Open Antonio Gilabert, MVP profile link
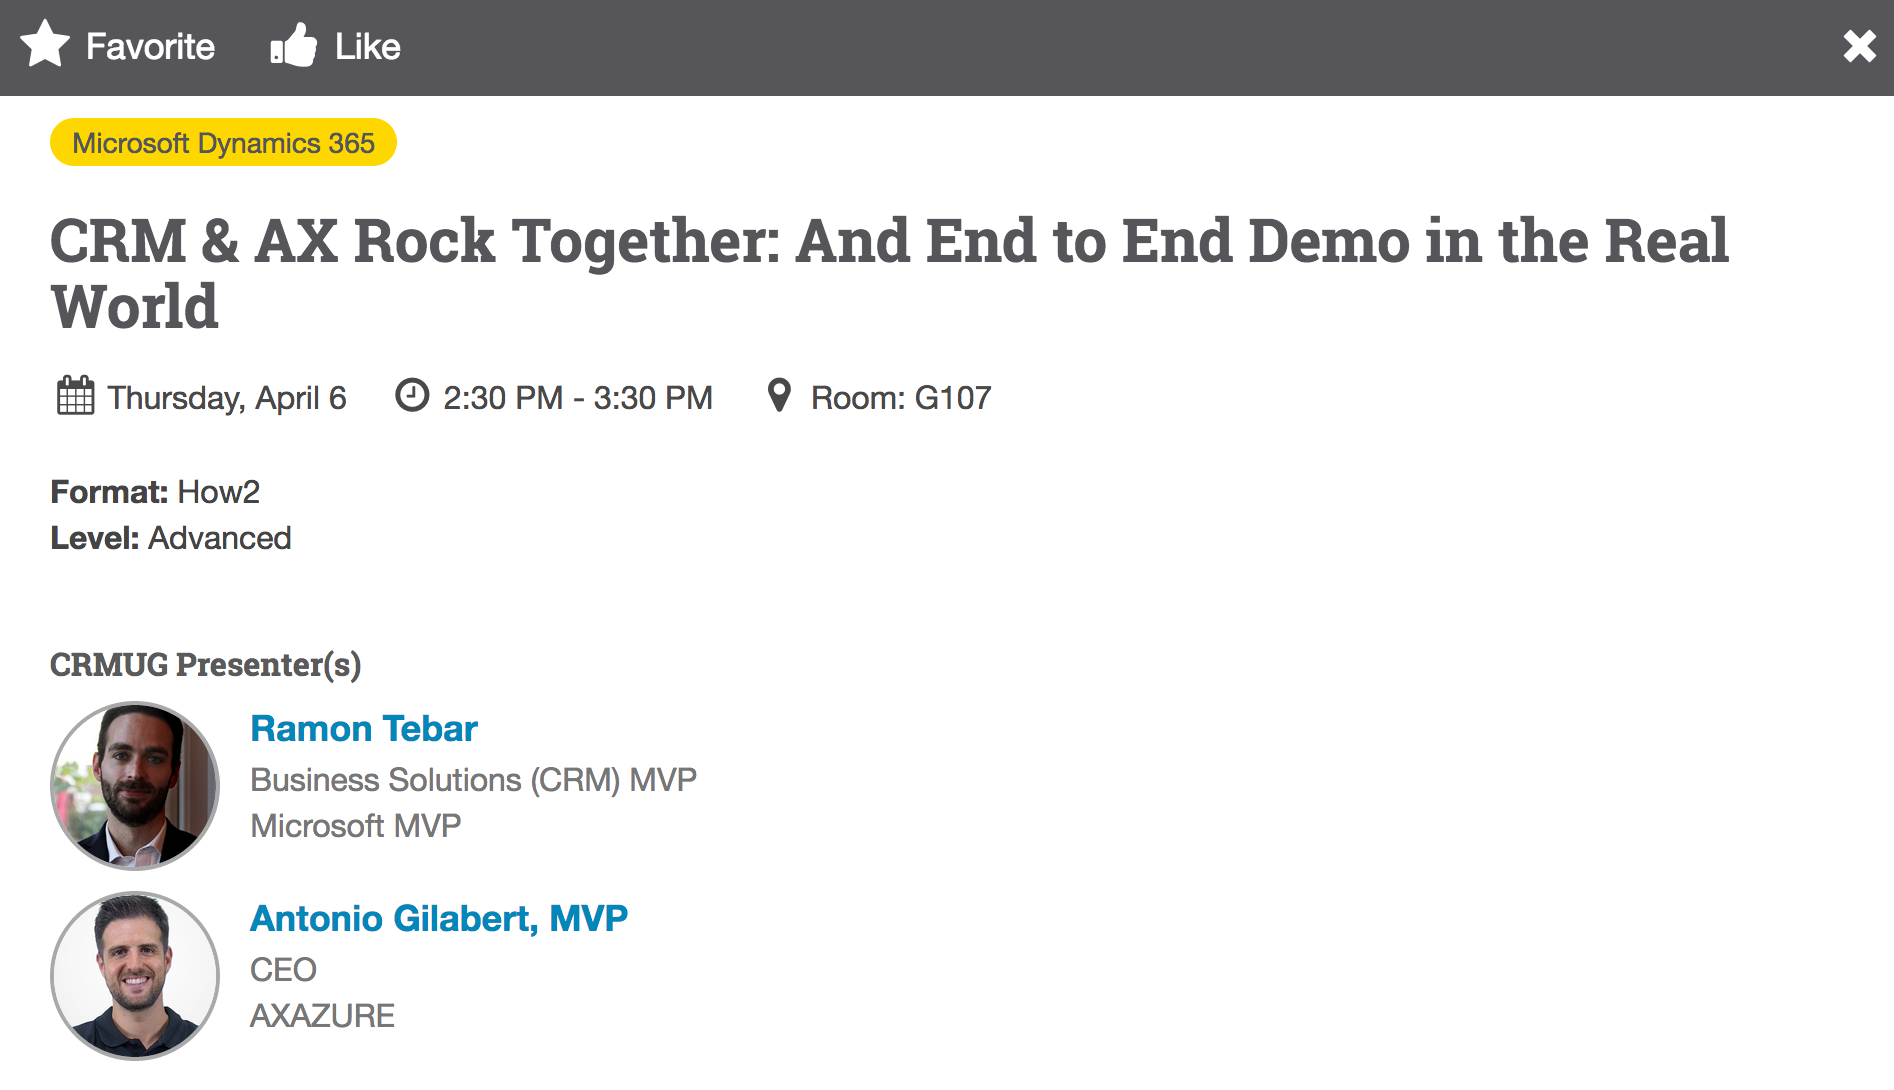Viewport: 1894px width, 1090px height. click(439, 919)
